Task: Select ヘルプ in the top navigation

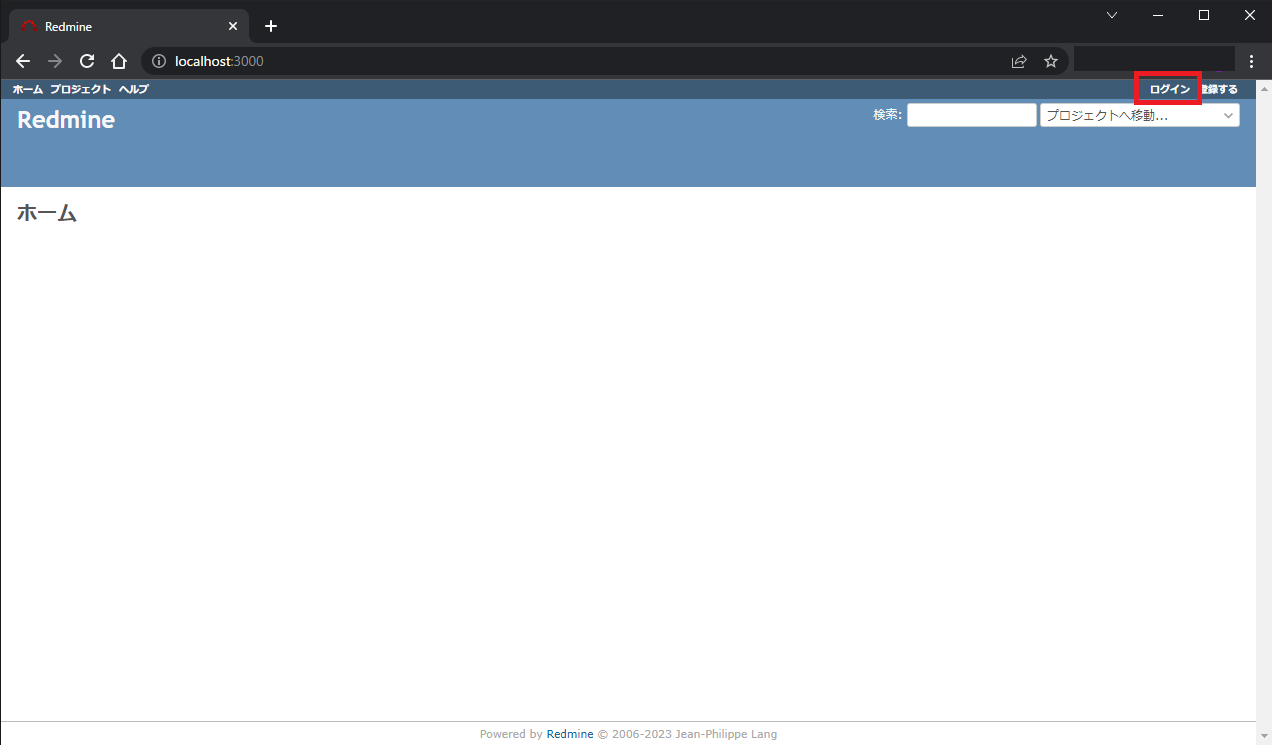Action: [133, 89]
